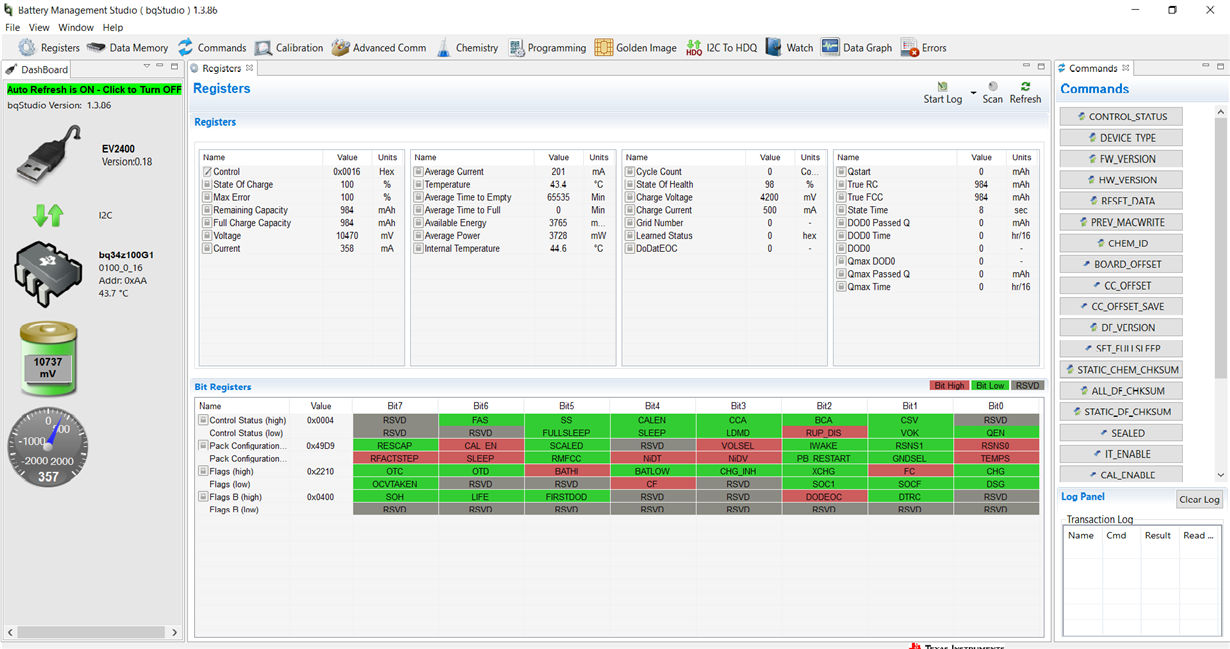This screenshot has width=1230, height=649.
Task: Open the Golden Image tool
Action: pos(636,48)
